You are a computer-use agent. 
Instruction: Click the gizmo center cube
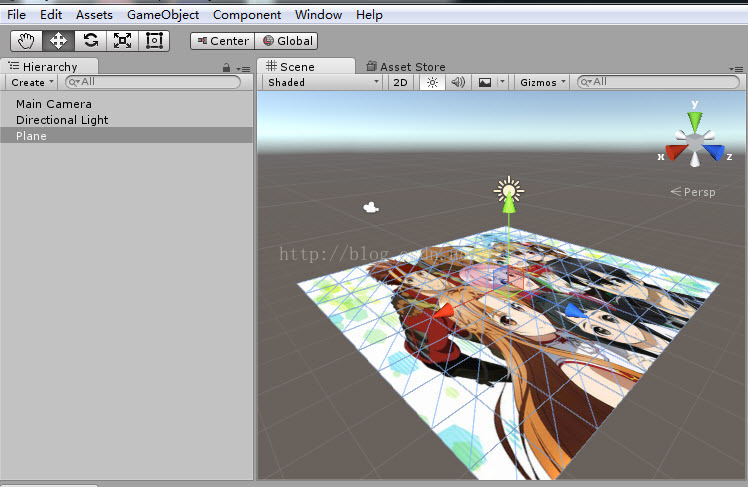[695, 142]
